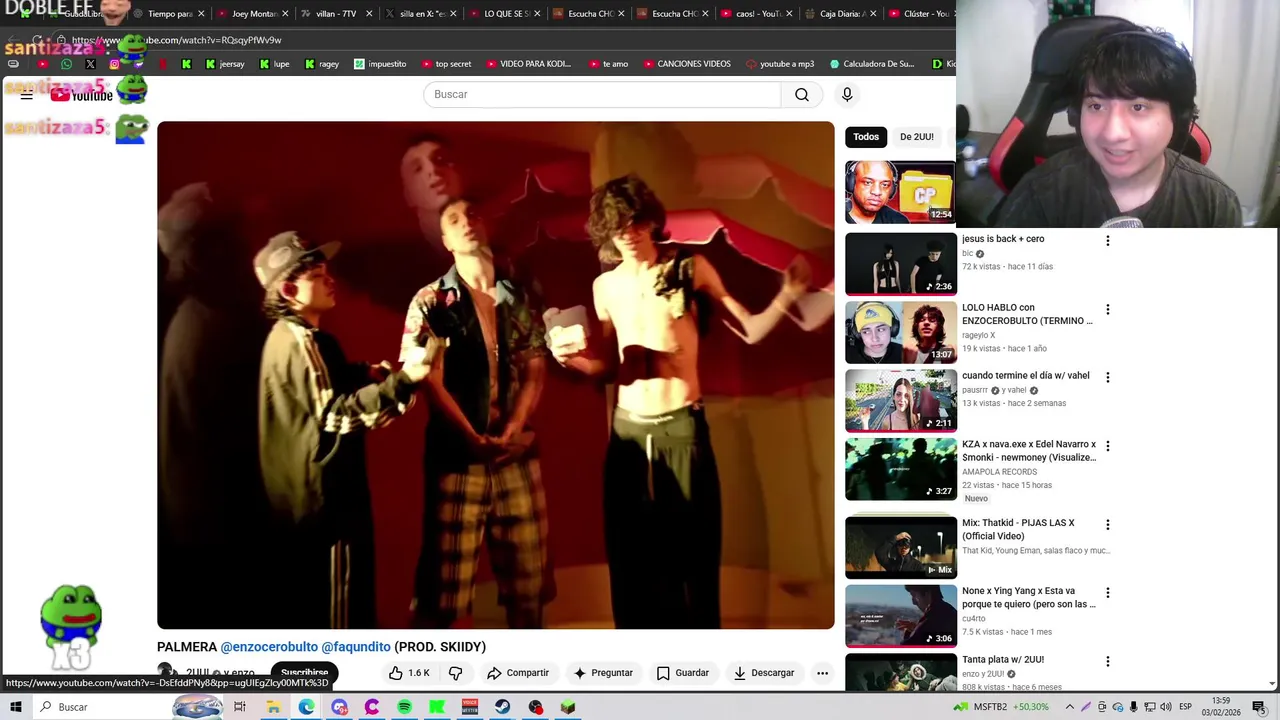
Task: Switch to the 'villan - 7TV' browser tab
Action: pyautogui.click(x=335, y=14)
